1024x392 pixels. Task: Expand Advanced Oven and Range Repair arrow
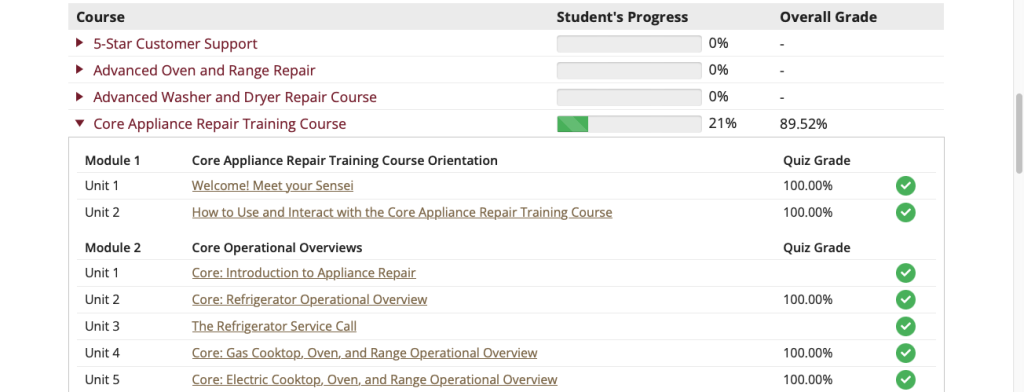(x=80, y=70)
